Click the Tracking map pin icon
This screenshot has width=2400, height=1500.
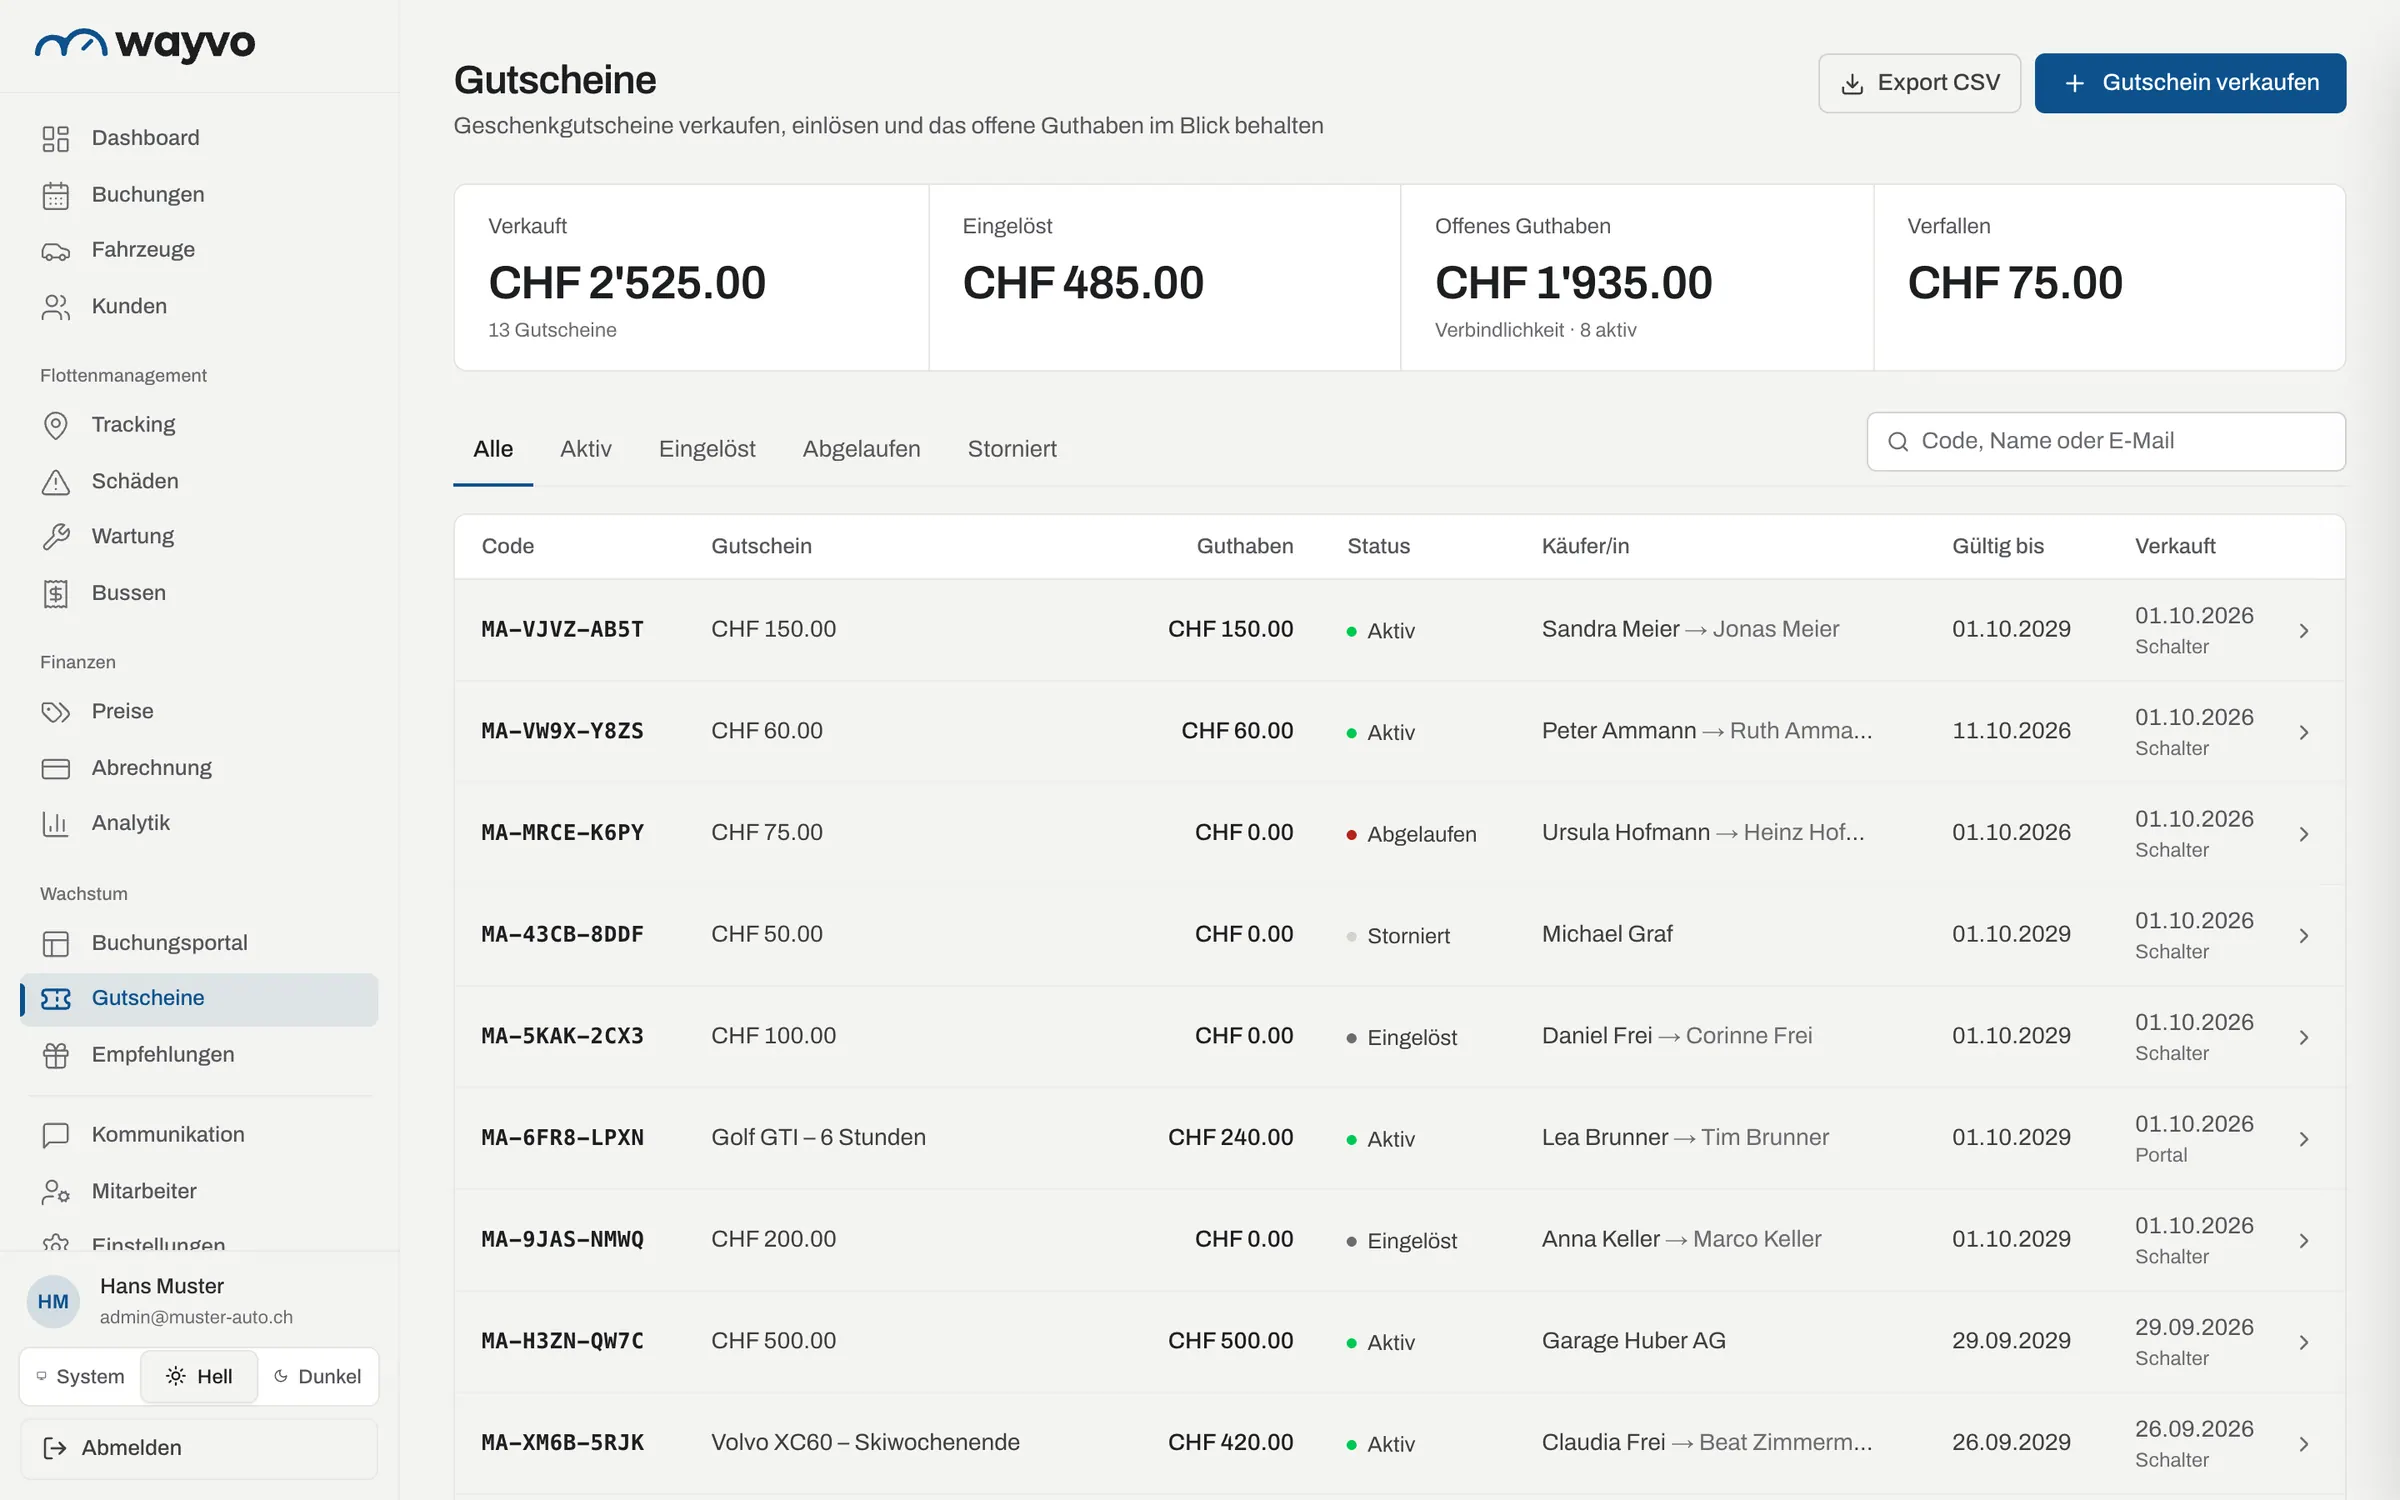point(56,425)
